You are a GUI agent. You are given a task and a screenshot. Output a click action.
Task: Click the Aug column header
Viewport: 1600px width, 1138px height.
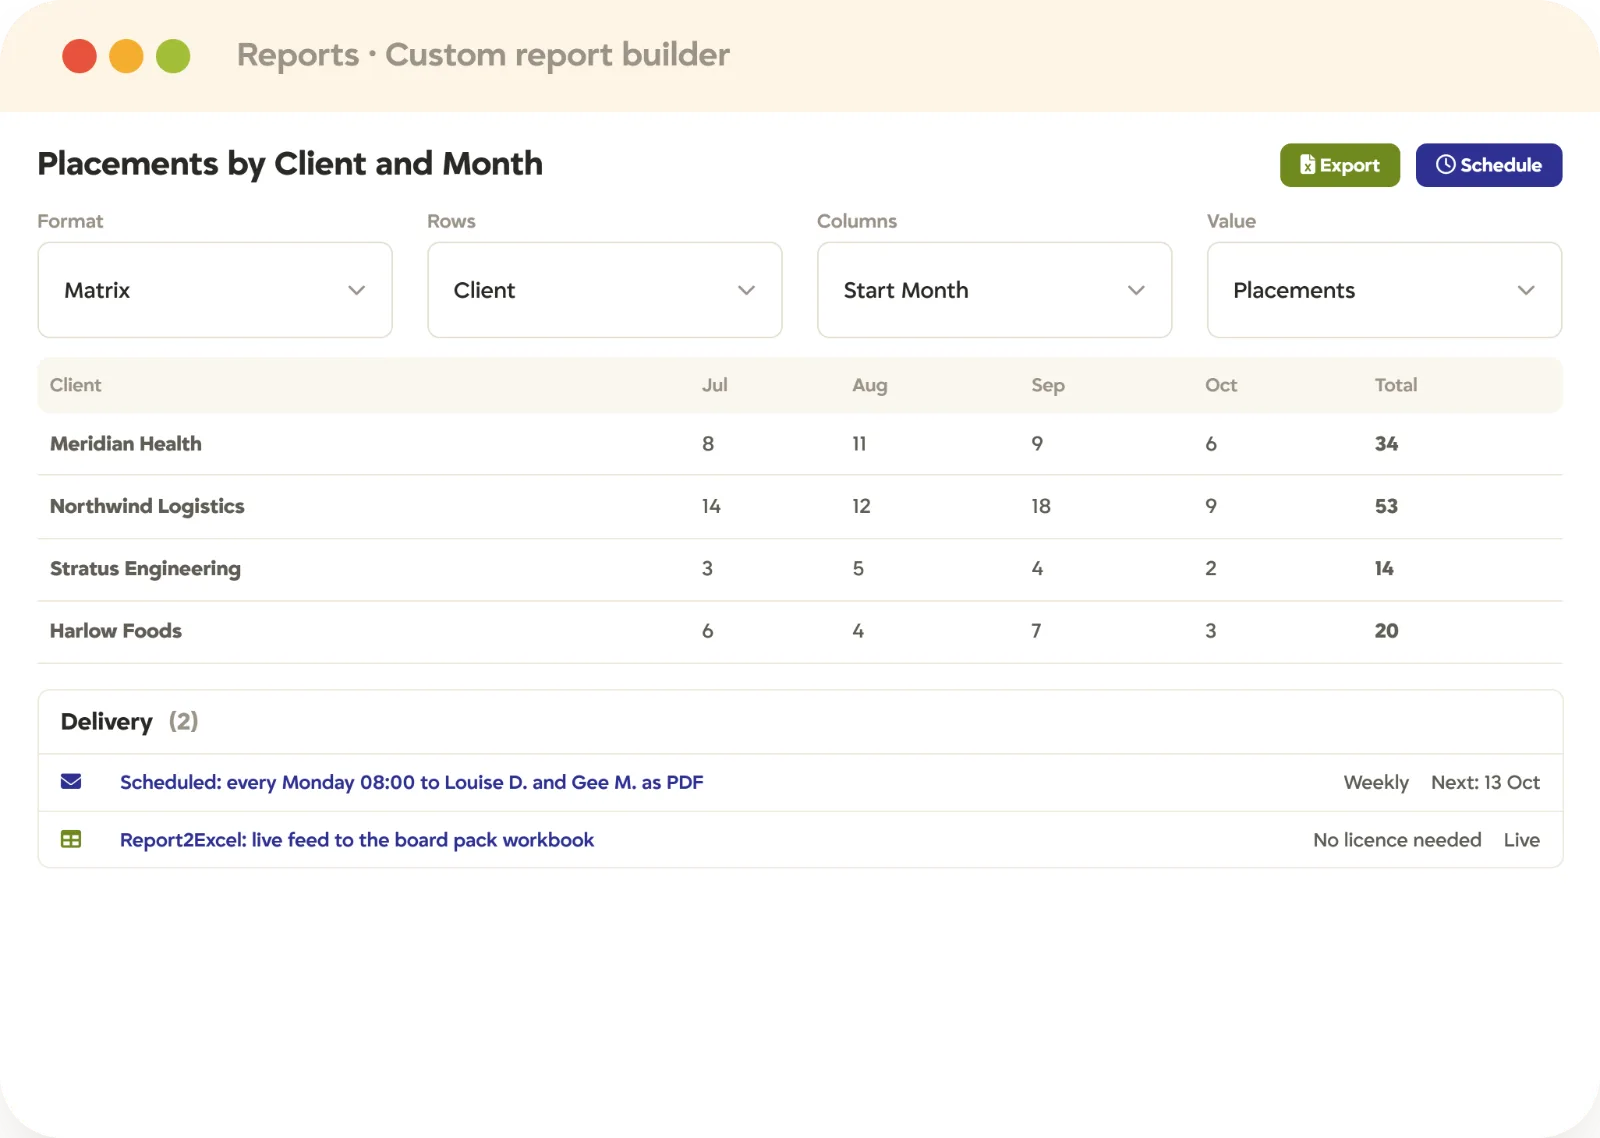click(870, 385)
